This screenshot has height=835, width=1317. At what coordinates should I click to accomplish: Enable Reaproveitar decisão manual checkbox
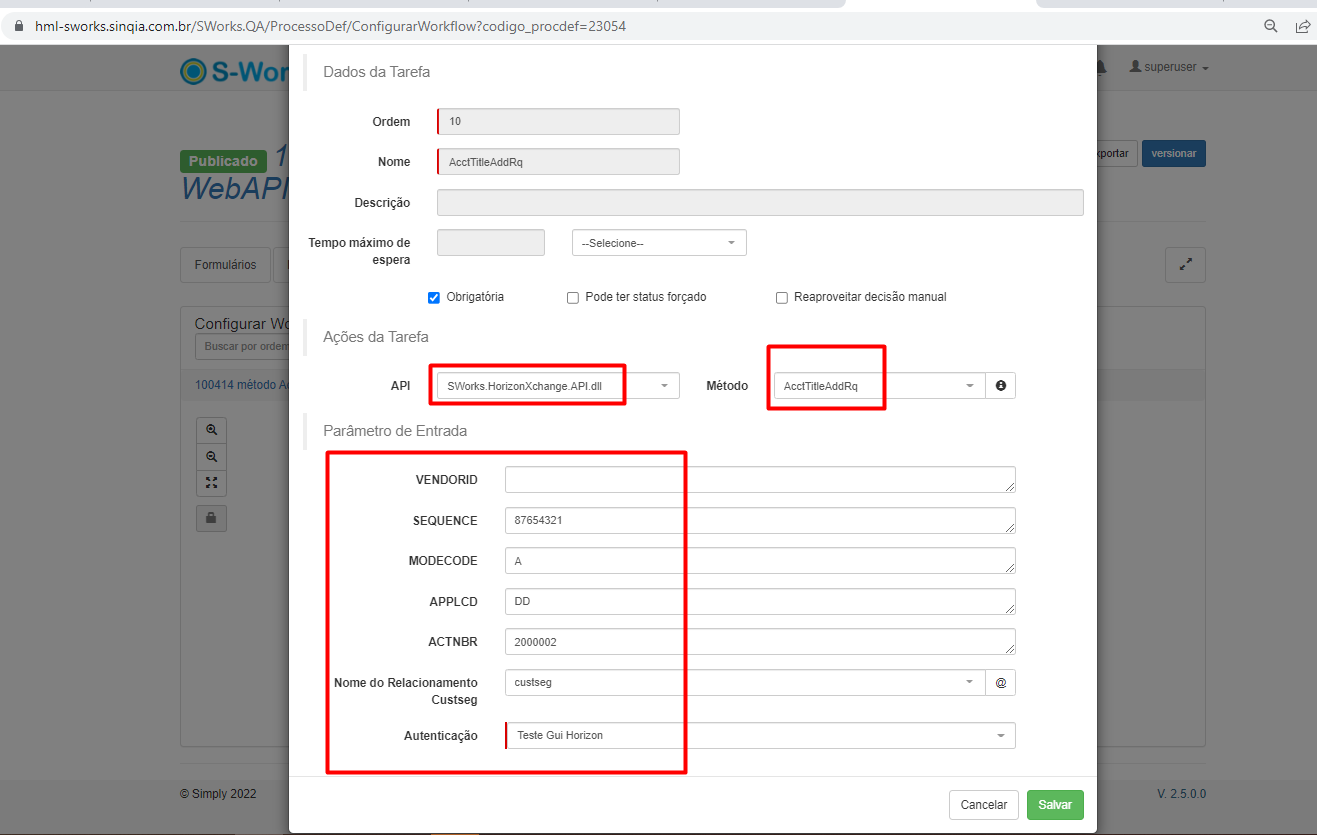[x=782, y=297]
